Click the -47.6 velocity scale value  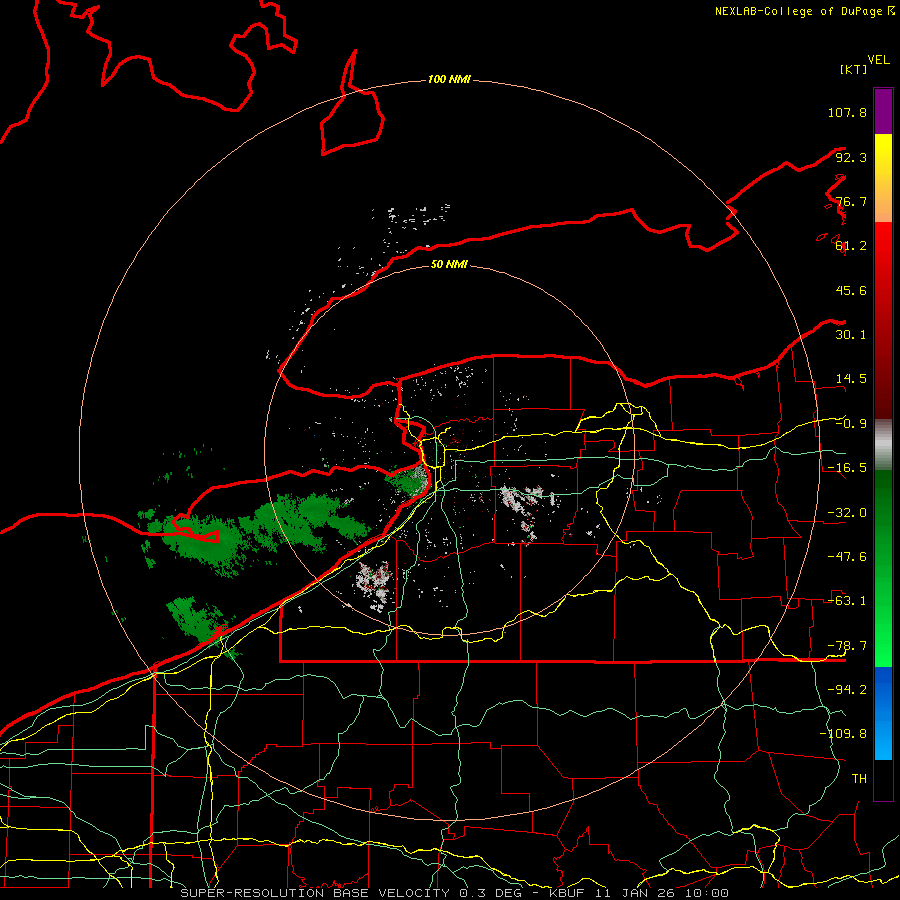(847, 557)
